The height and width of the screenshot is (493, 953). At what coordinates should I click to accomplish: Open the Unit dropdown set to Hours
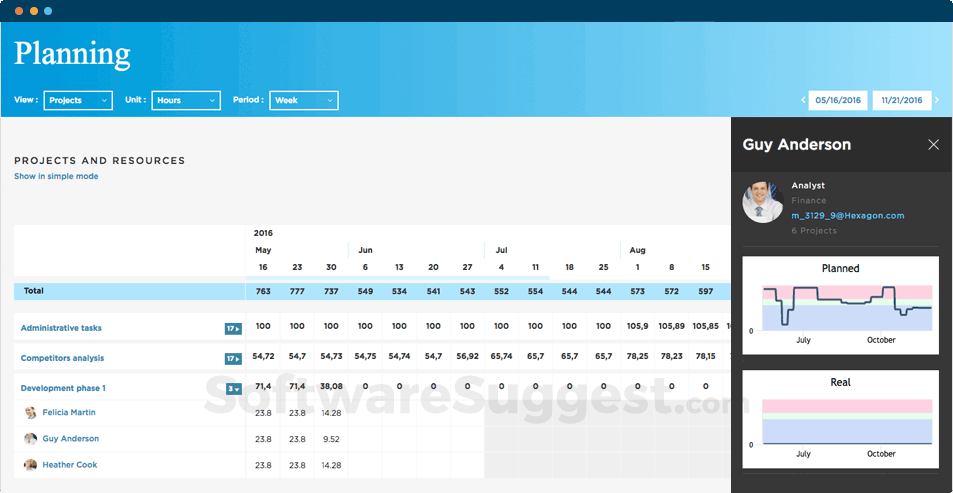pos(185,100)
